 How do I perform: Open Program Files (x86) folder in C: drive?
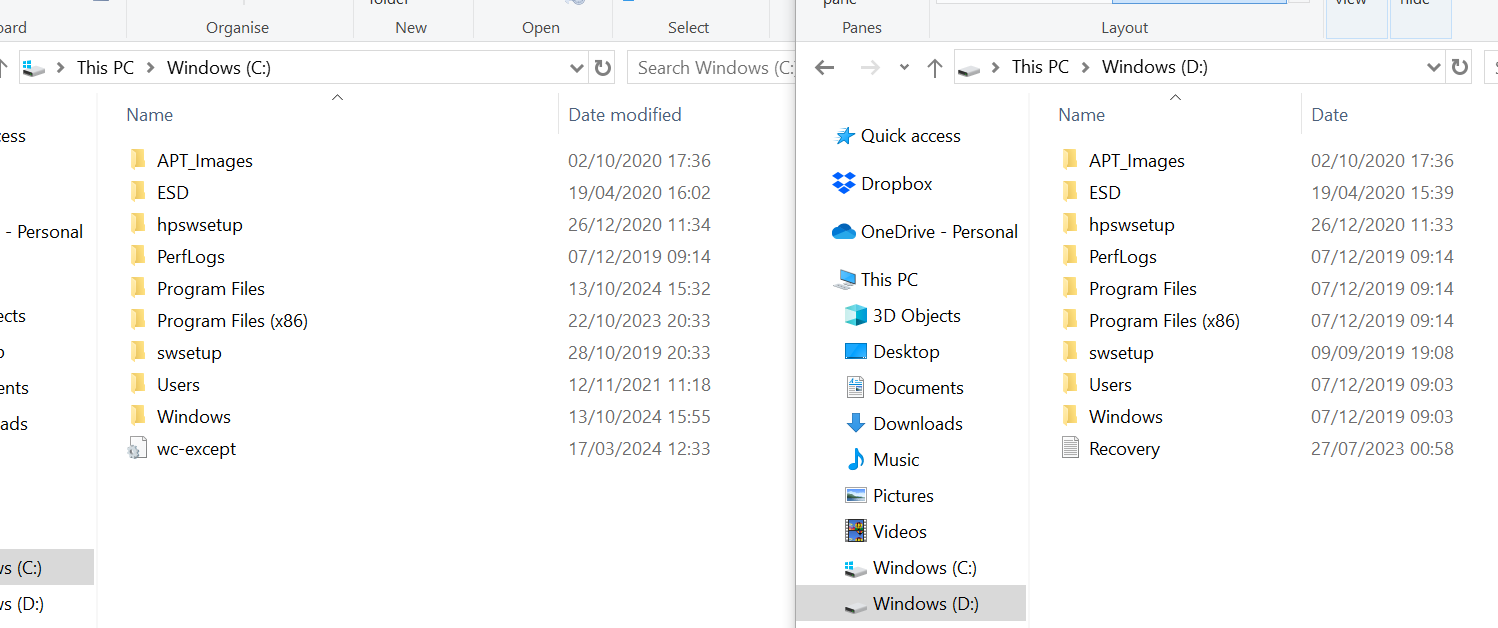click(232, 321)
